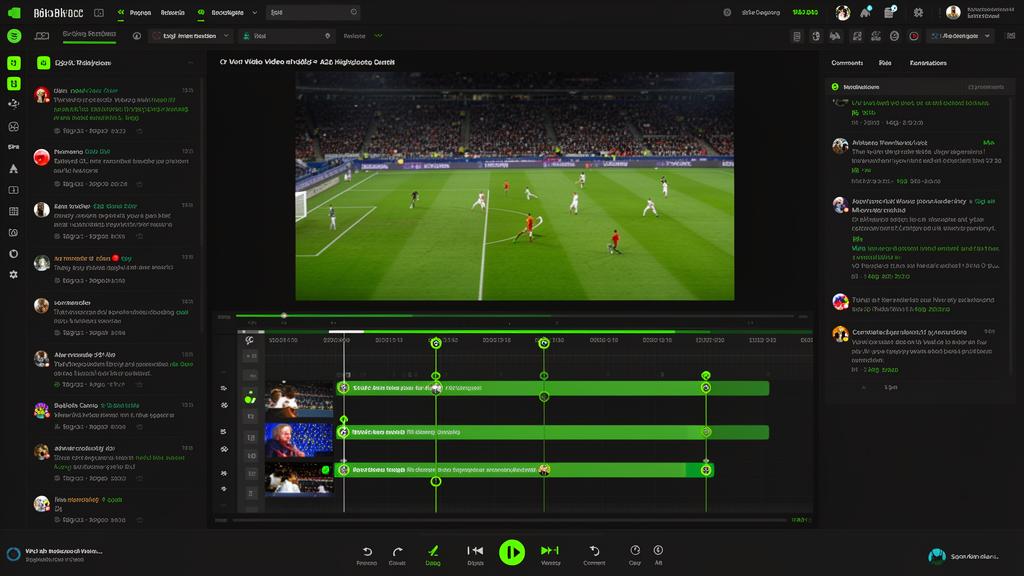
Task: Click the first green marker on the timeline ruler
Action: pyautogui.click(x=436, y=344)
